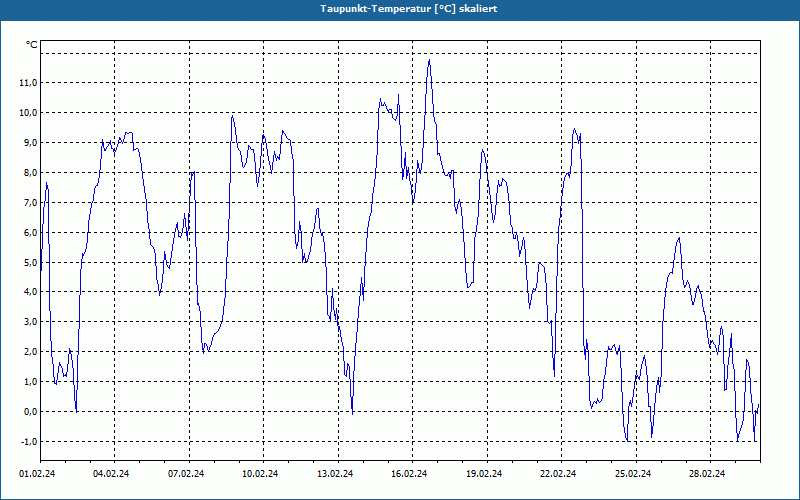
Task: Click the 07.02.24 date label
Action: pyautogui.click(x=186, y=474)
